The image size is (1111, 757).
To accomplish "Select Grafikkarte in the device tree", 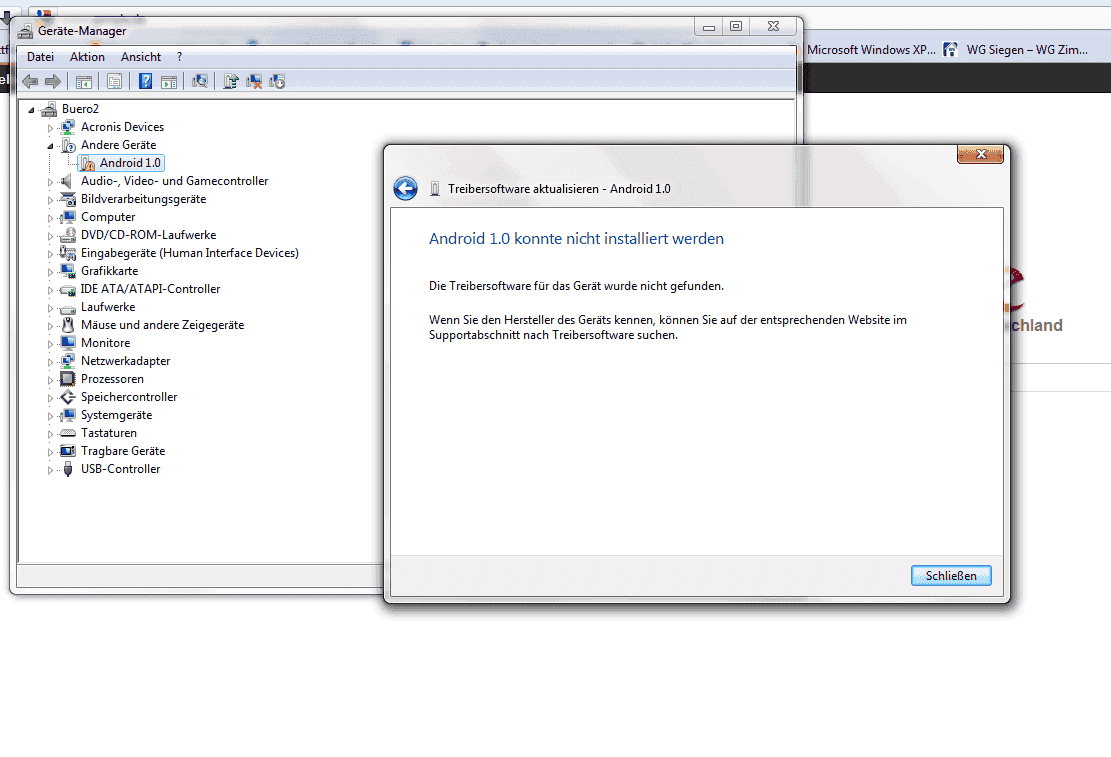I will (109, 271).
